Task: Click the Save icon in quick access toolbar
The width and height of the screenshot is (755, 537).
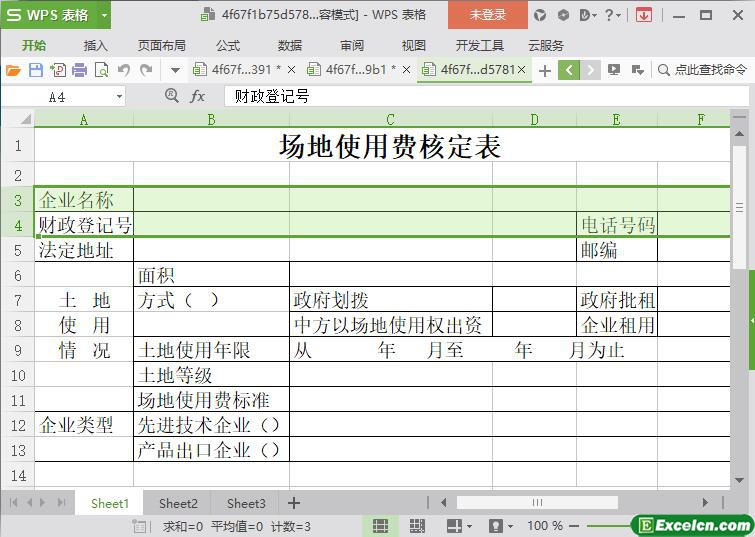Action: (x=36, y=70)
